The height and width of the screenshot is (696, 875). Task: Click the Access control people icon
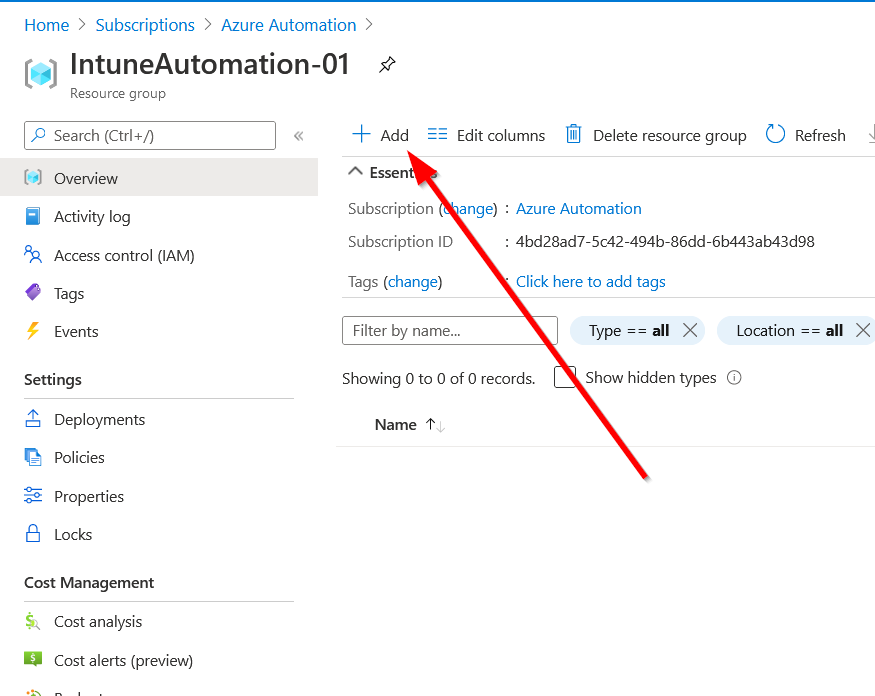pos(33,255)
